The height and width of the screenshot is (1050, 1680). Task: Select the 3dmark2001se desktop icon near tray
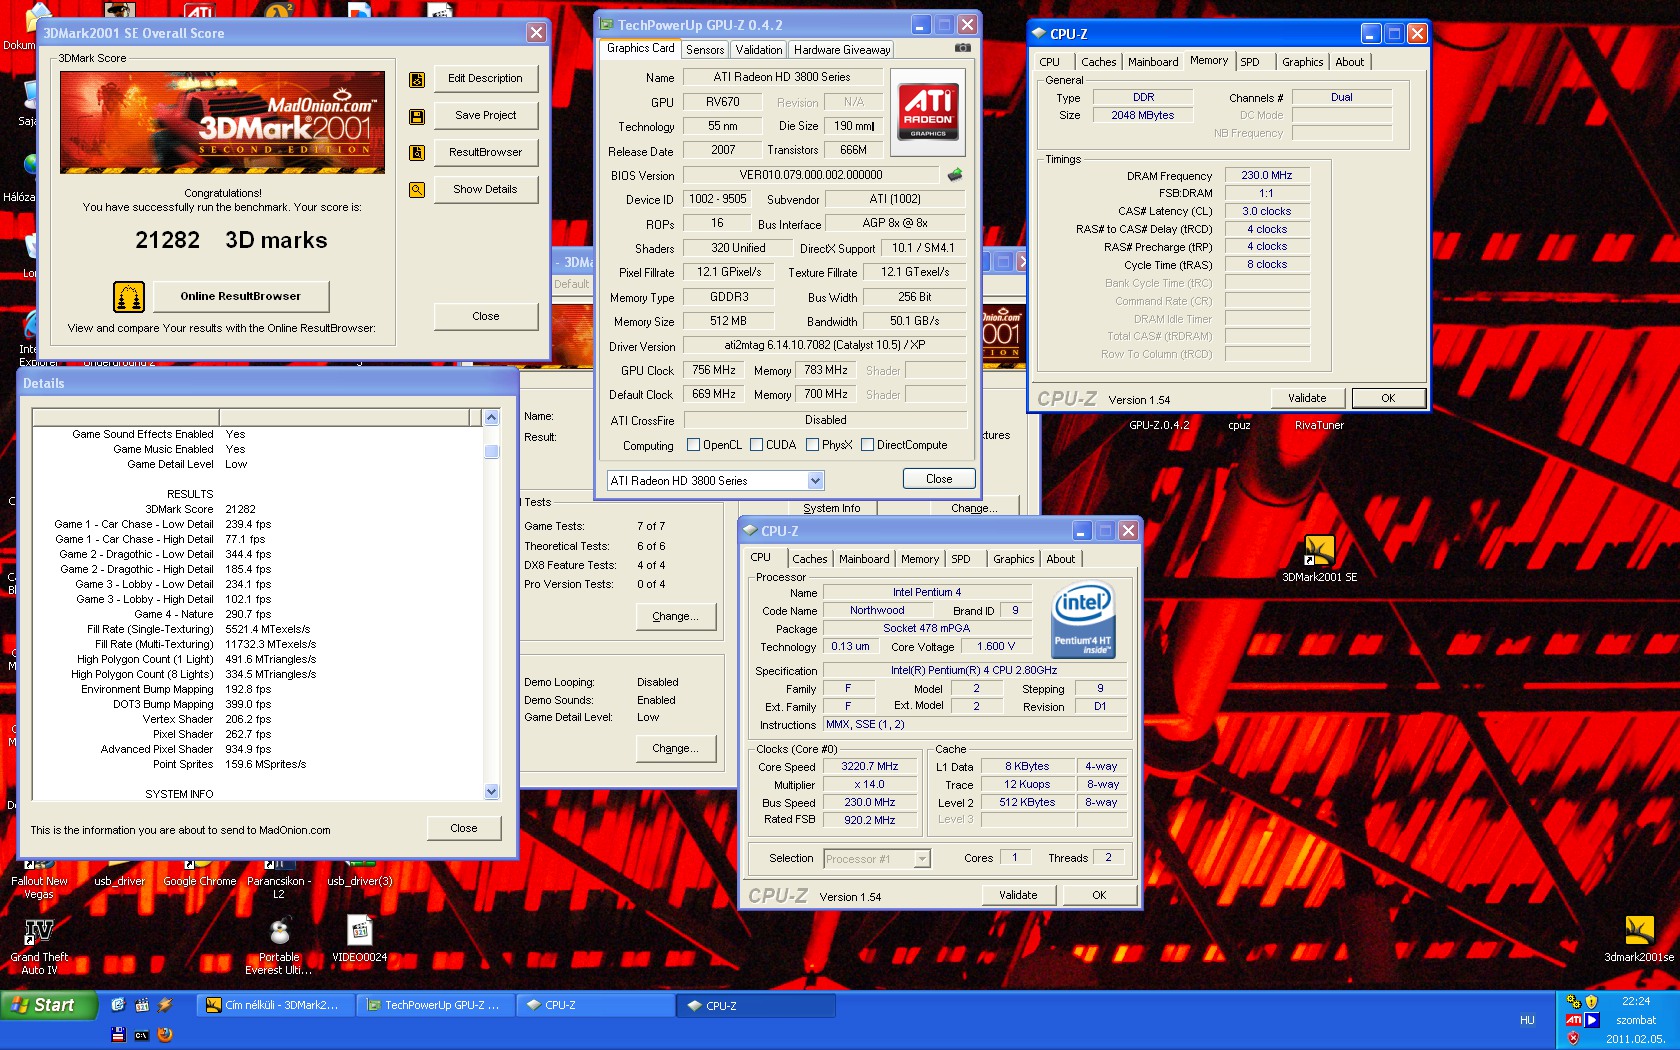coord(1639,939)
